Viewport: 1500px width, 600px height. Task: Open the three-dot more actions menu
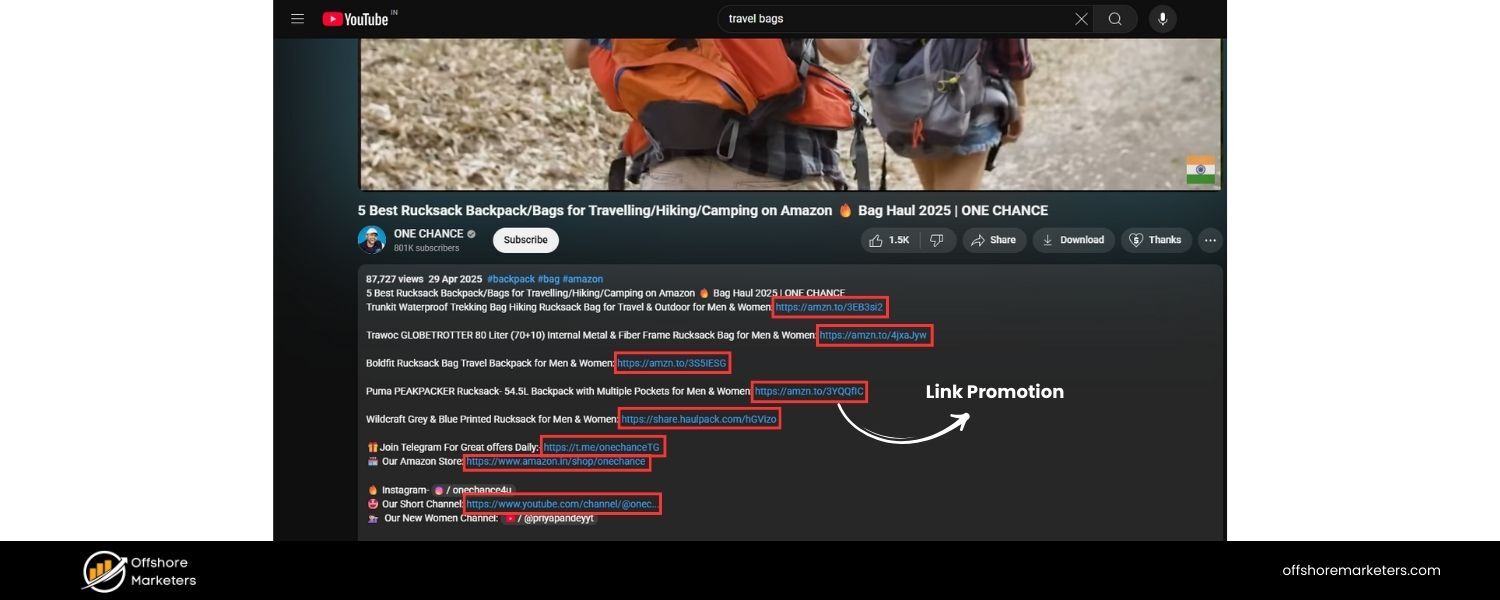(x=1209, y=240)
